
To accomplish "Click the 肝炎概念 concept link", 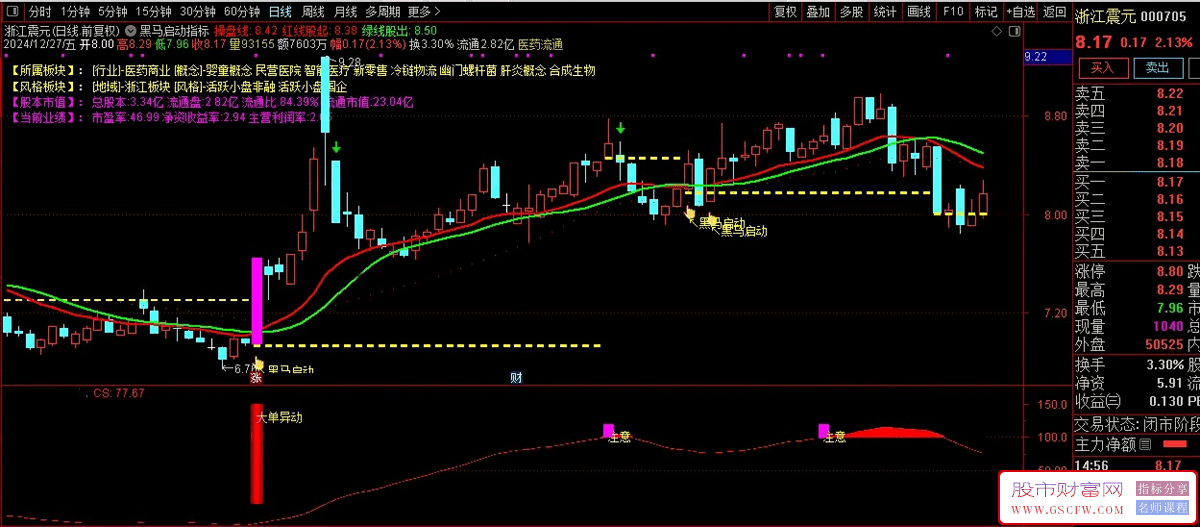I will [x=523, y=71].
